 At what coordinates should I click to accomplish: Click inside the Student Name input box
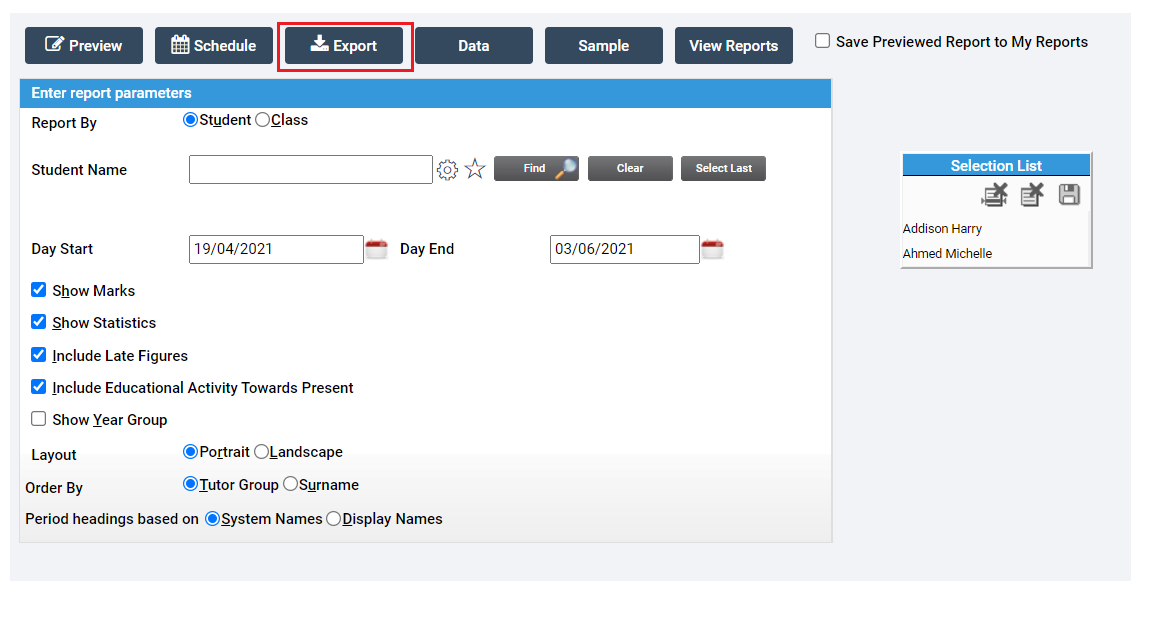pos(310,169)
